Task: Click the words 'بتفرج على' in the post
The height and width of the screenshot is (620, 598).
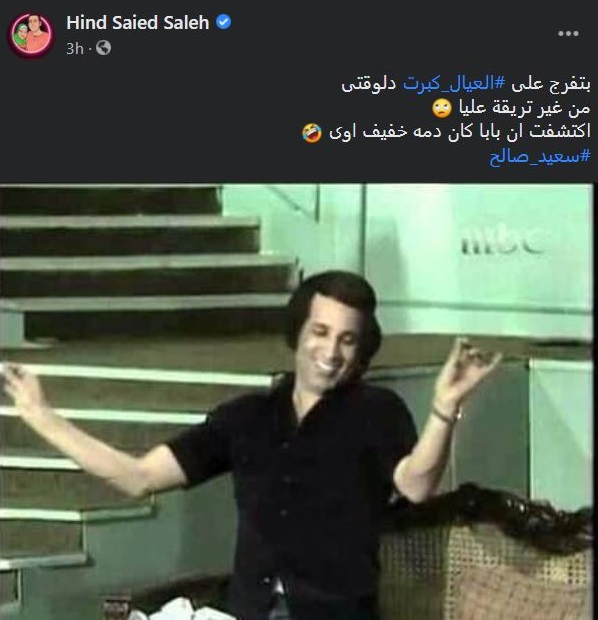Action: click(x=551, y=84)
